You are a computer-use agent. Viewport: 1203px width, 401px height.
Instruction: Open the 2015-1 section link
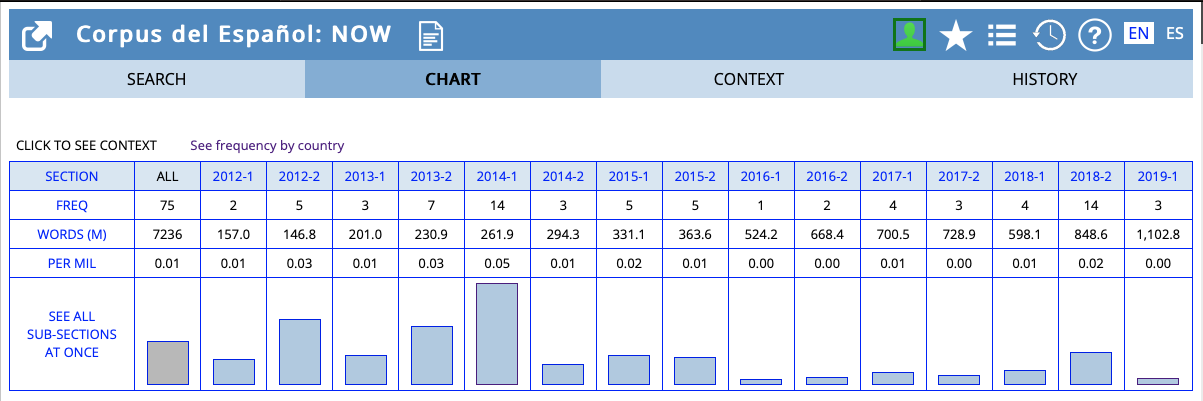(x=629, y=176)
